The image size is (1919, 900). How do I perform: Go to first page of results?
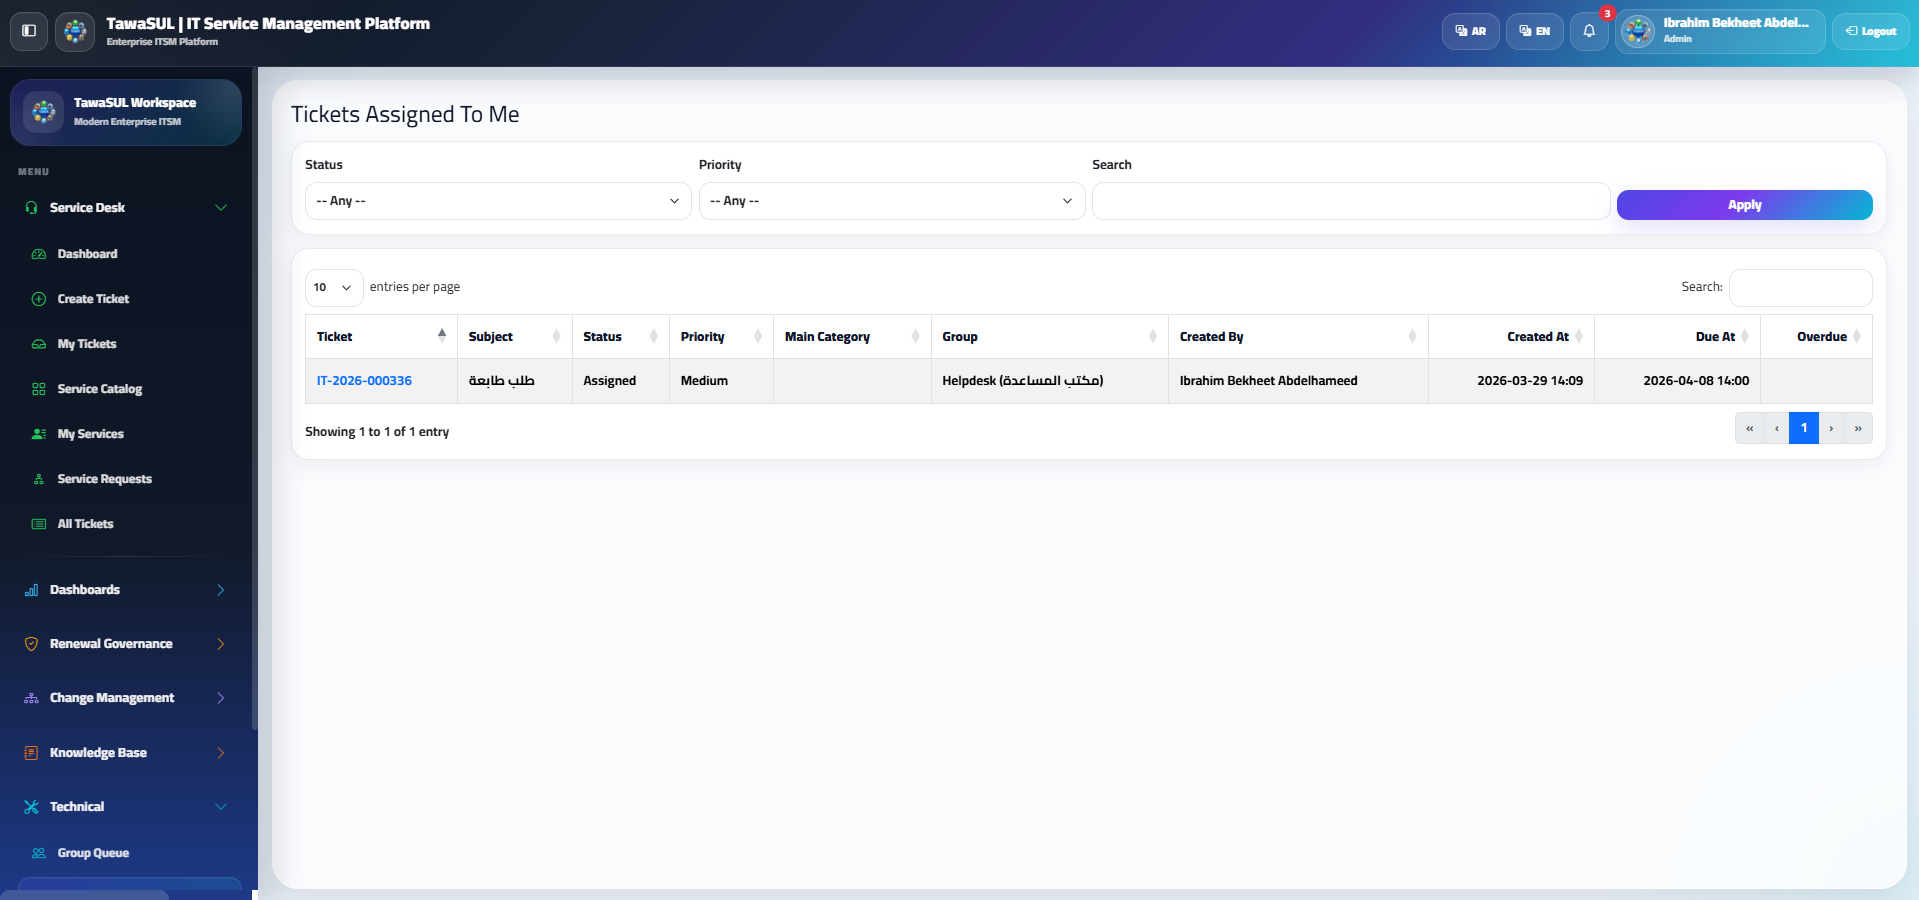click(x=1749, y=428)
